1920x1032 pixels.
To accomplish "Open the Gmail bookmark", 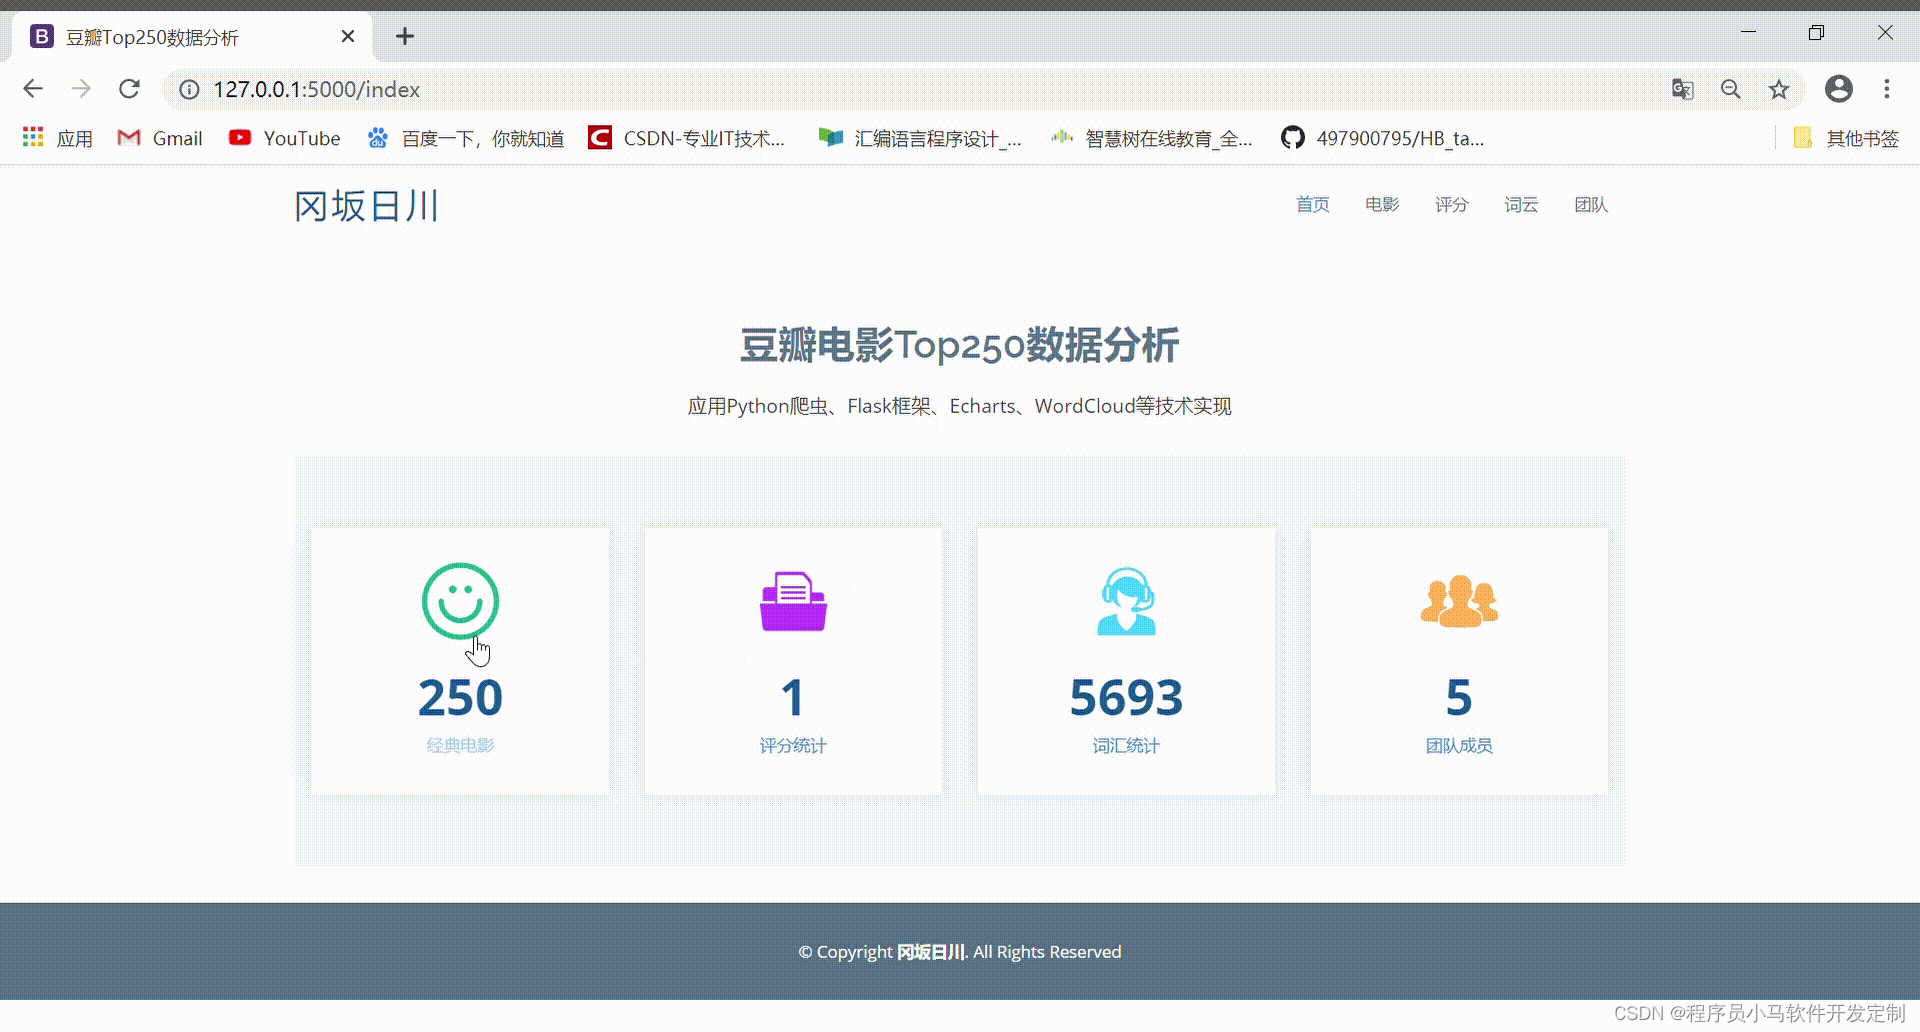I will [159, 138].
